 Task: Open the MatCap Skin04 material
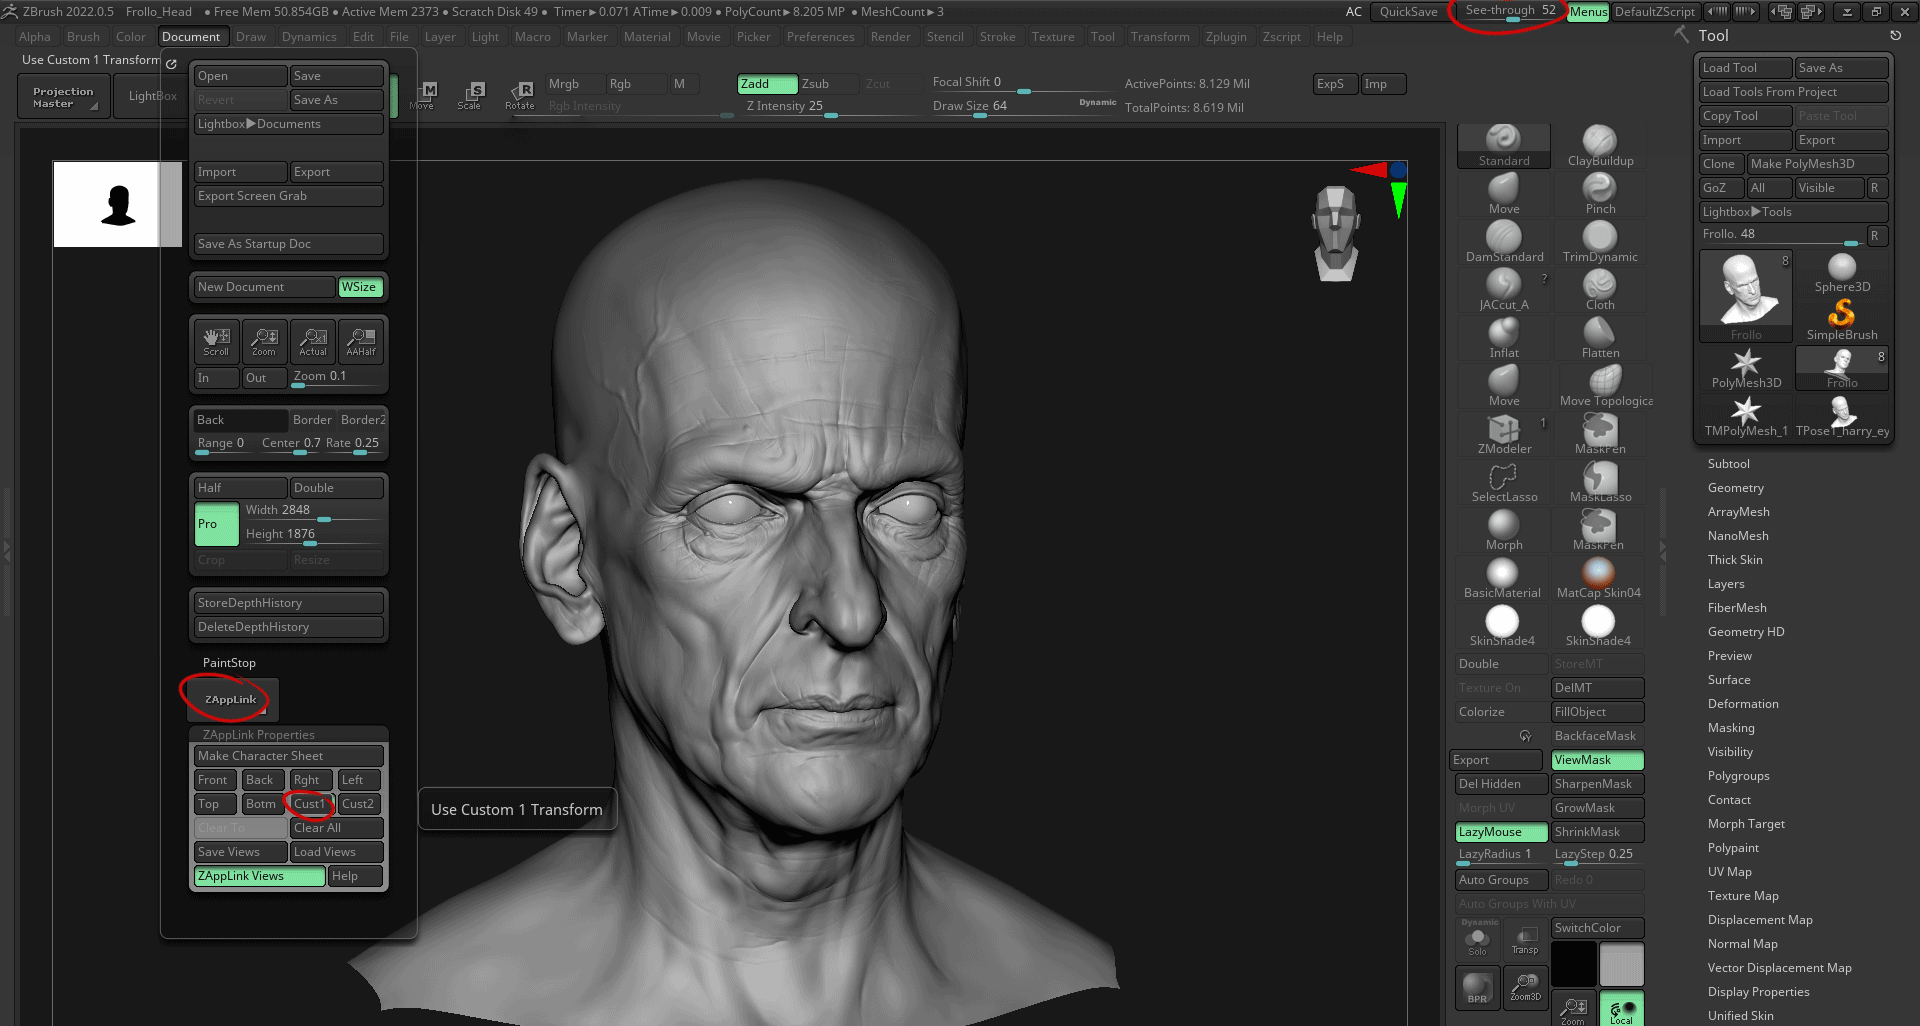pos(1598,575)
